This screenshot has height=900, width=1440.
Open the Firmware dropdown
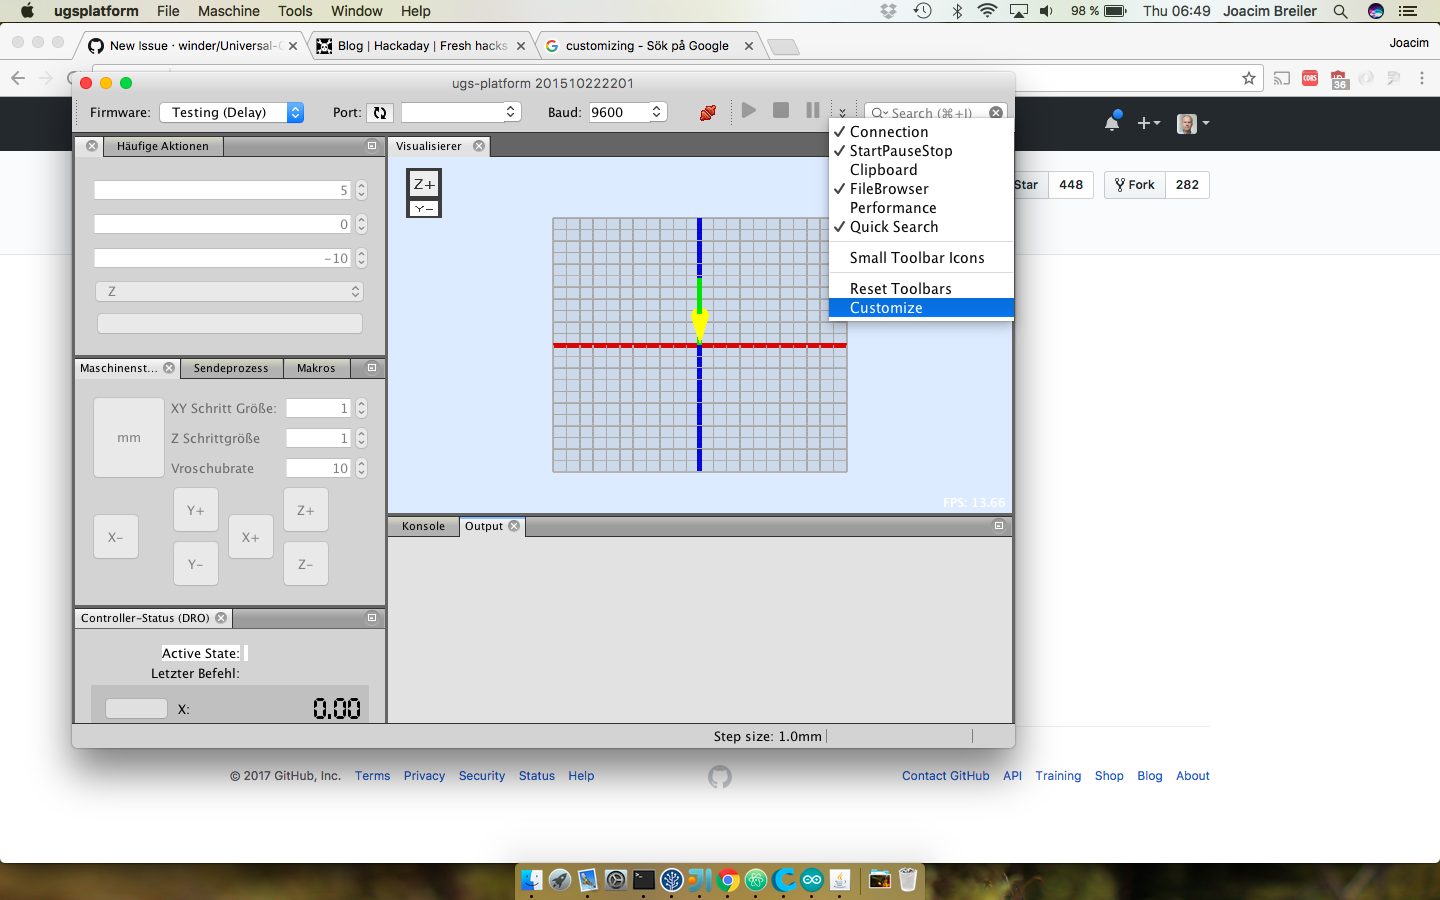[x=231, y=113]
